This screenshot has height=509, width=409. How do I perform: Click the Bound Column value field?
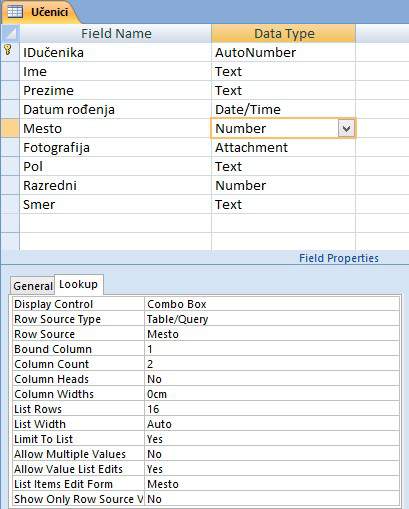272,349
